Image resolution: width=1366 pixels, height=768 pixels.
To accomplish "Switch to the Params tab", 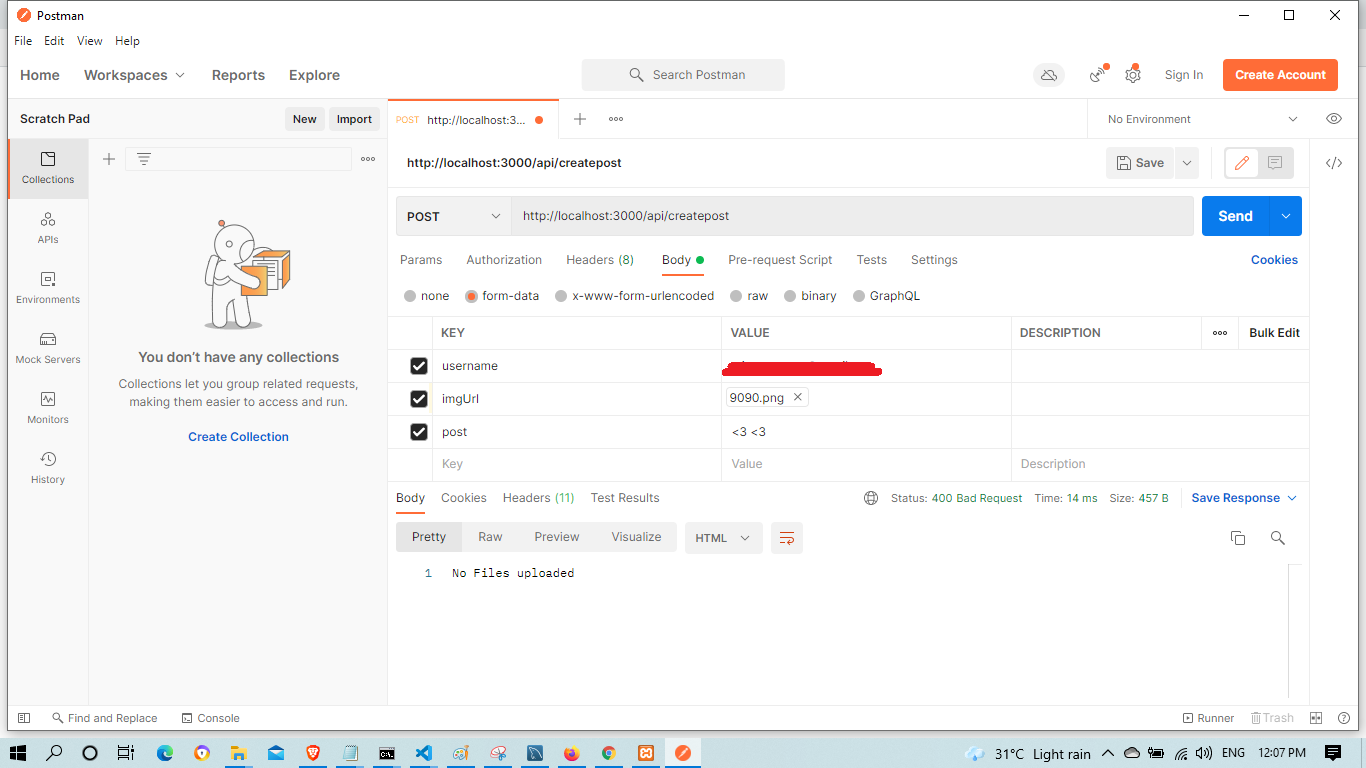I will pyautogui.click(x=421, y=260).
